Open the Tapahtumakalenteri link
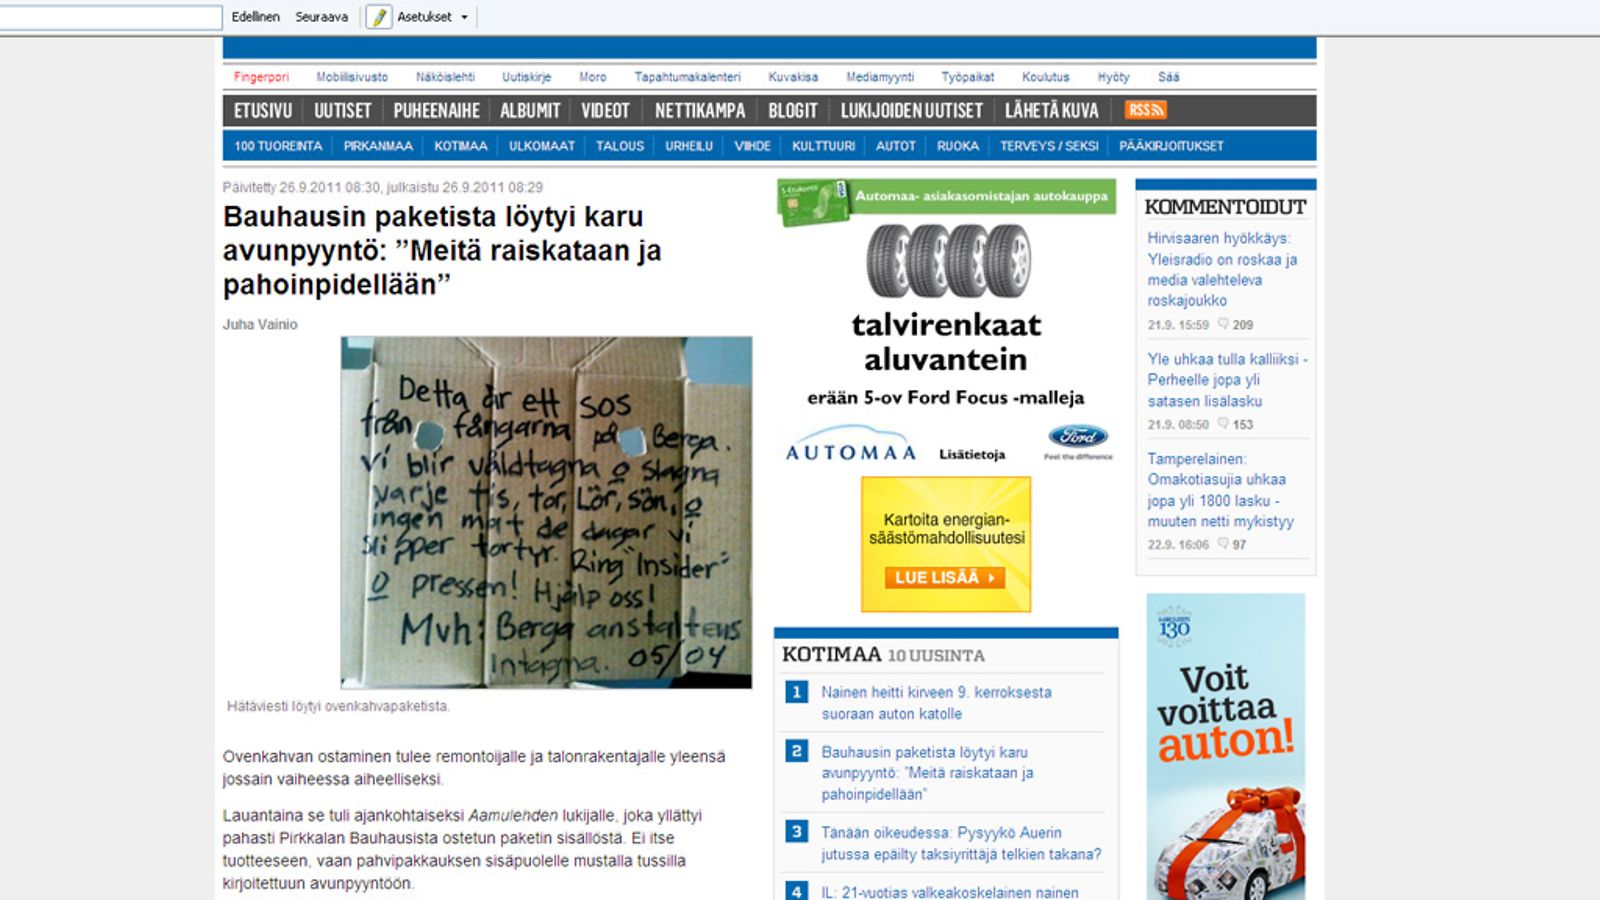1600x900 pixels. 687,77
